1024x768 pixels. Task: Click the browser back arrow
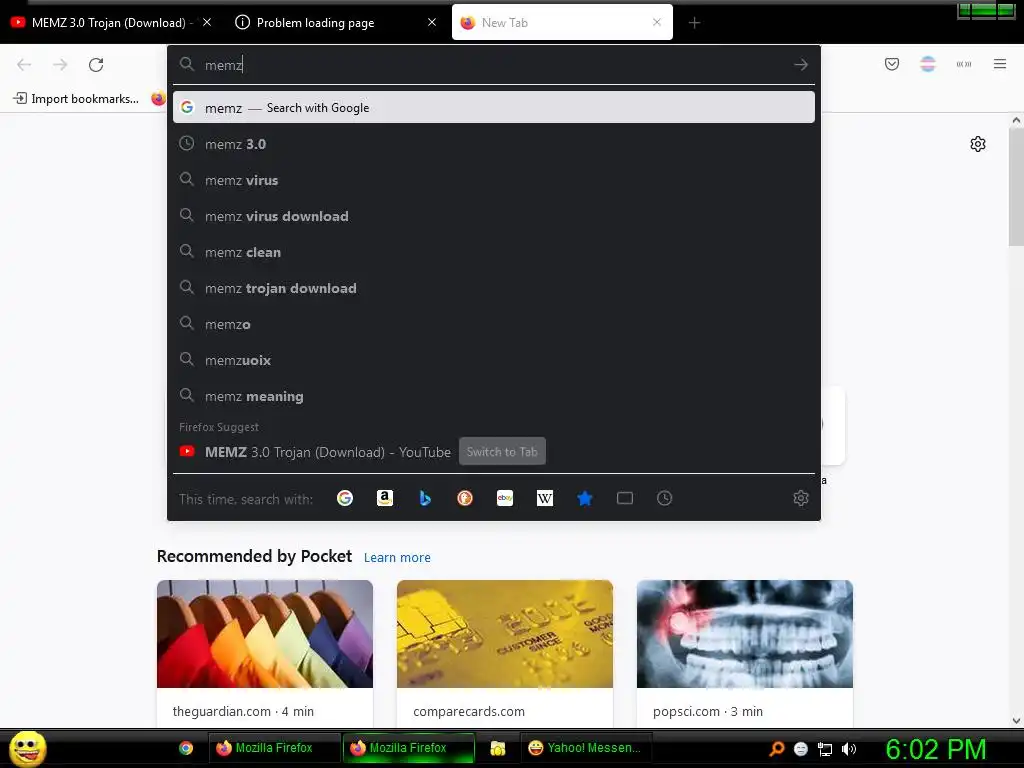click(x=24, y=65)
